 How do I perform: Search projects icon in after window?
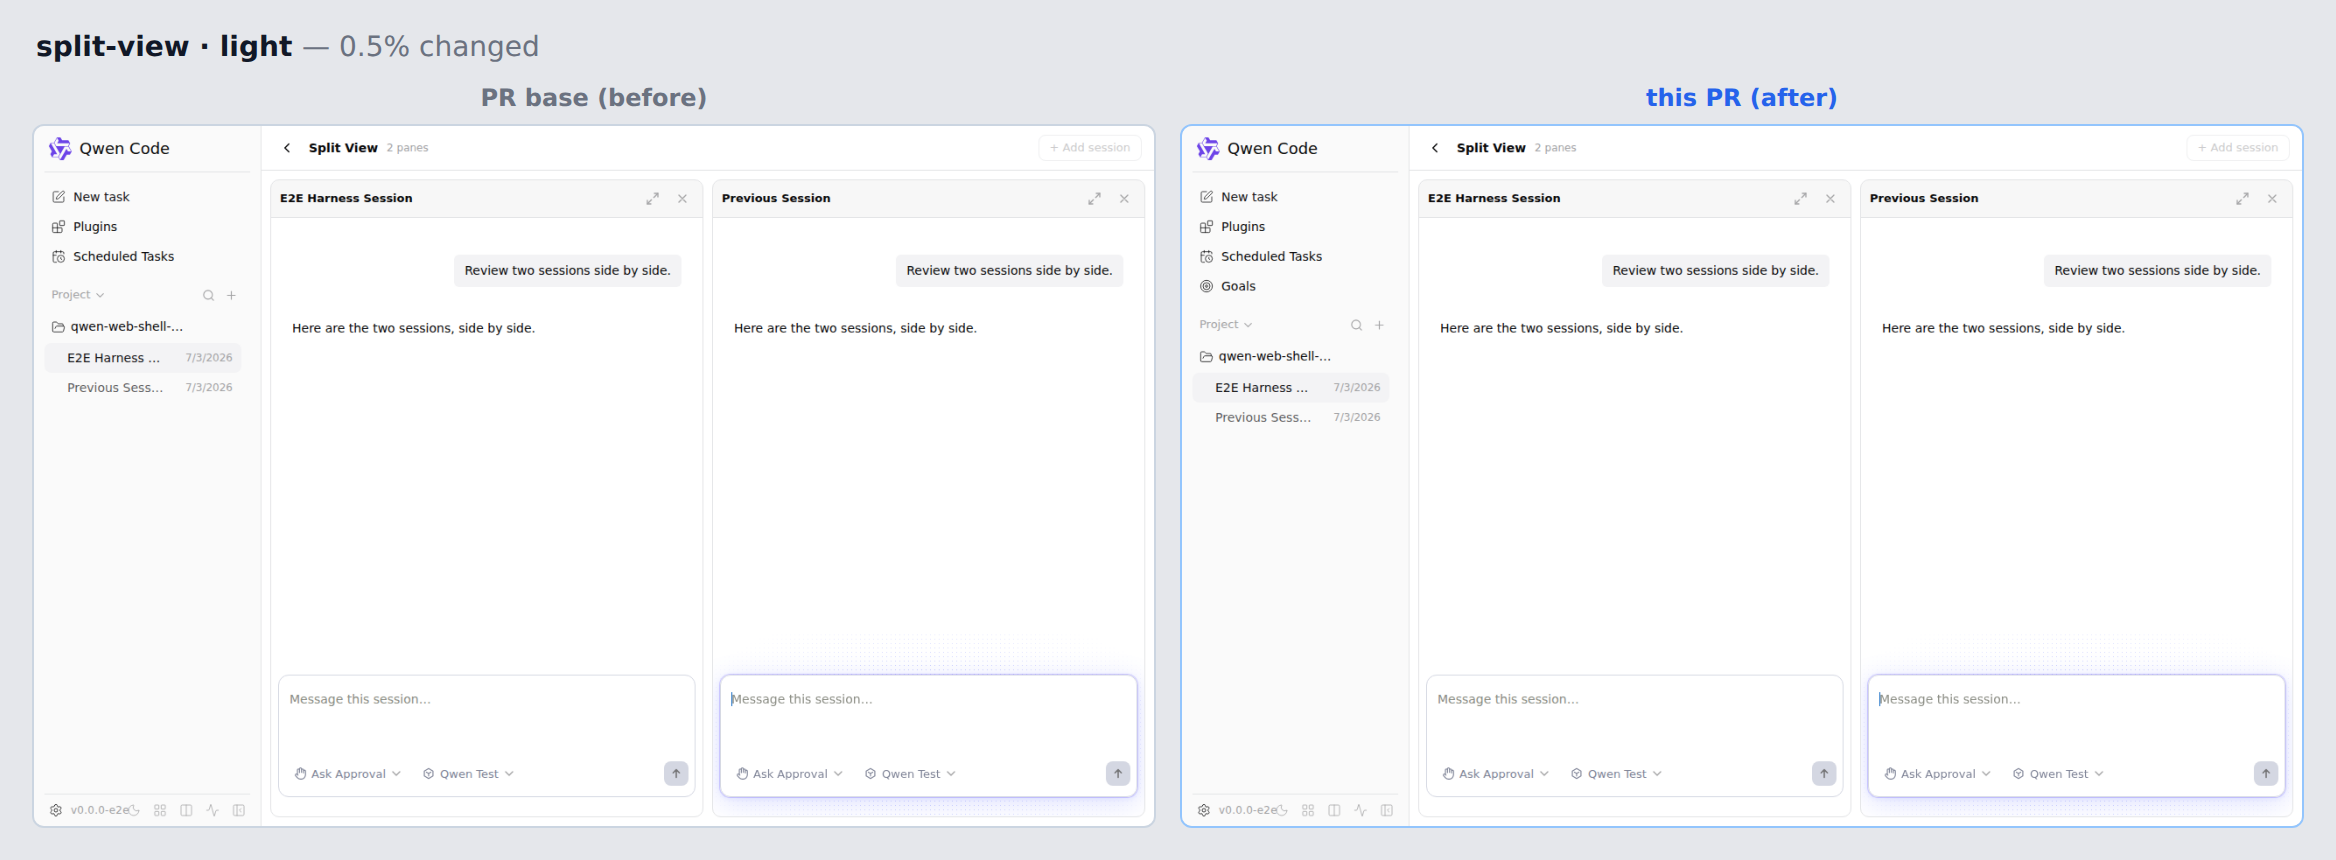[1356, 325]
